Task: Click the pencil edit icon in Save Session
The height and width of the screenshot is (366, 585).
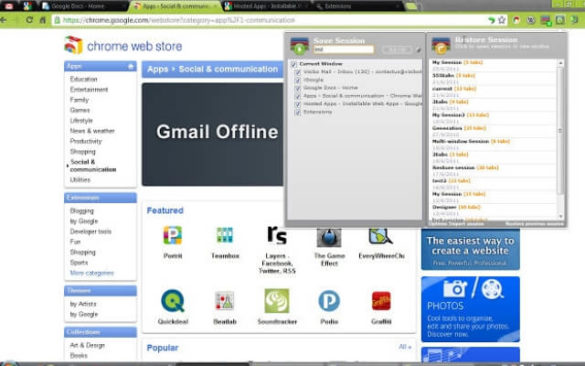Action: pyautogui.click(x=419, y=50)
